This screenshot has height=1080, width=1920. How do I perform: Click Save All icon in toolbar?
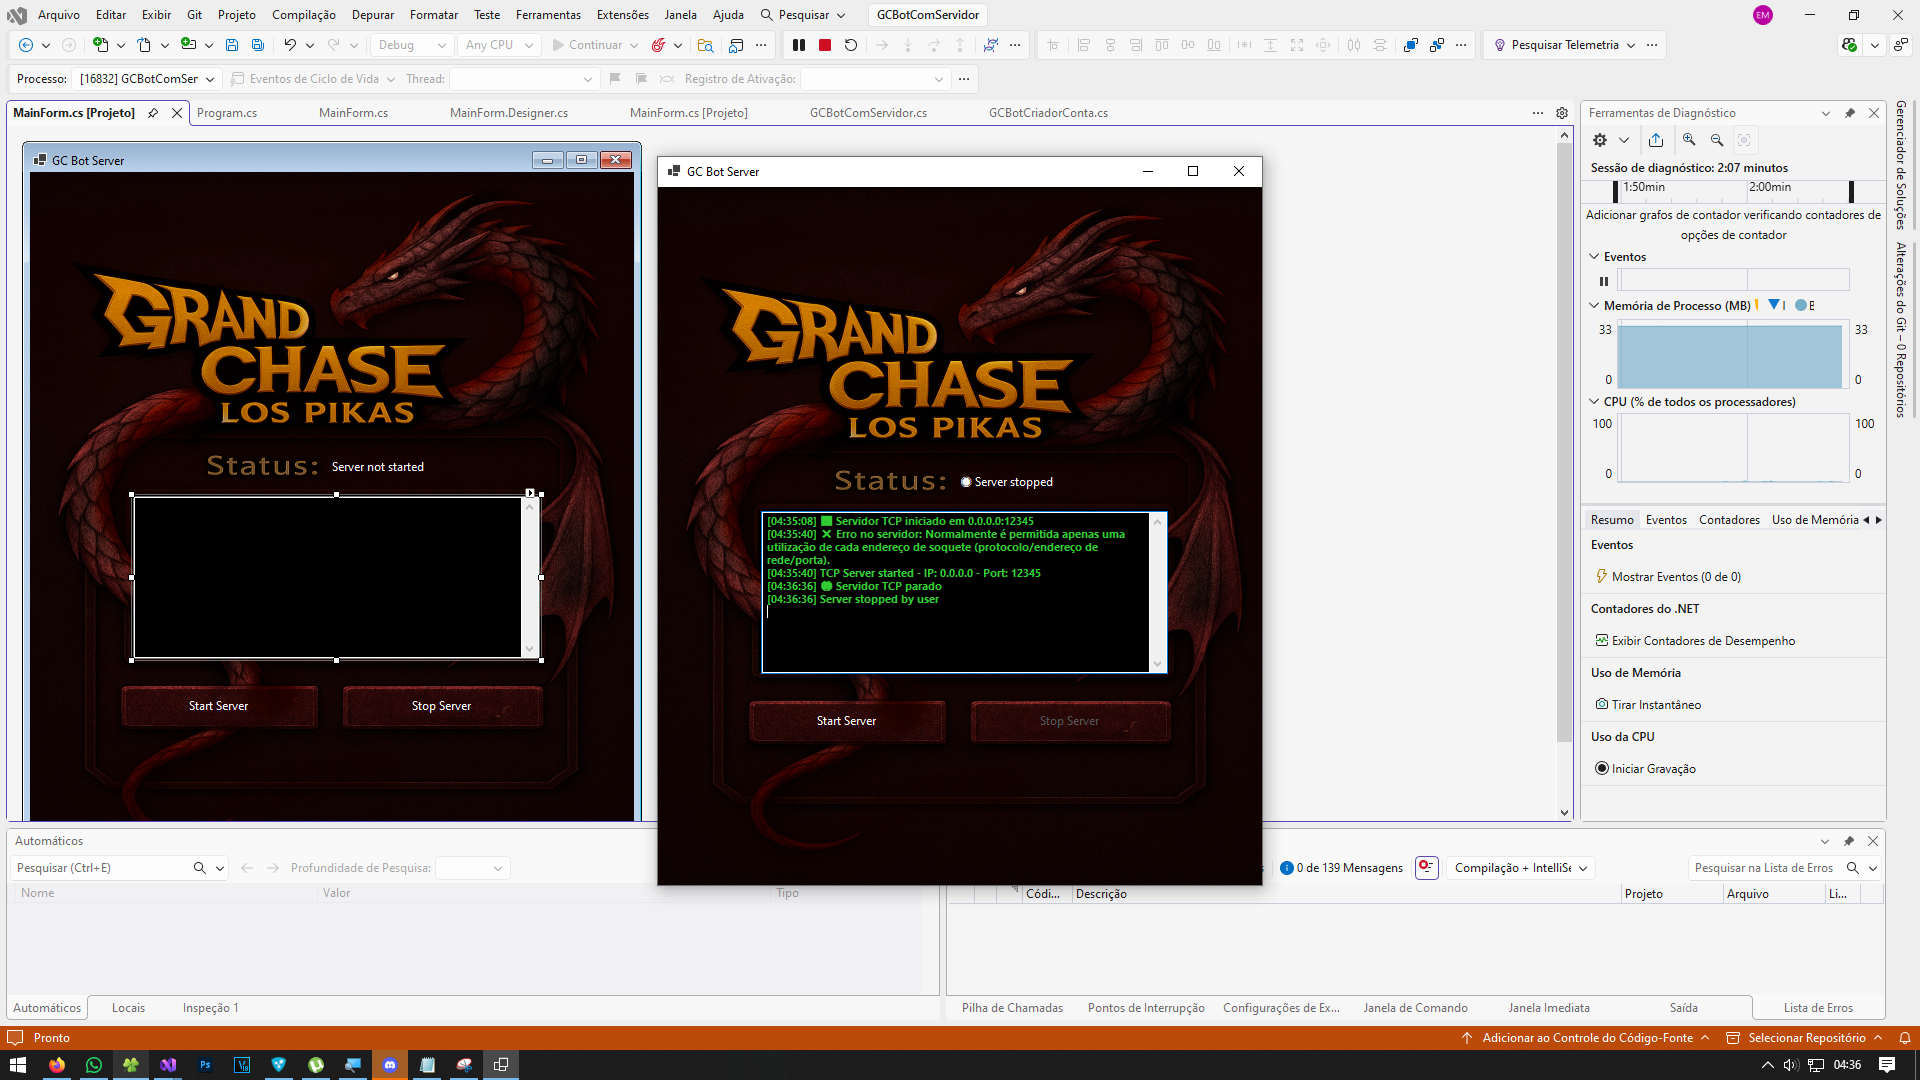[258, 45]
